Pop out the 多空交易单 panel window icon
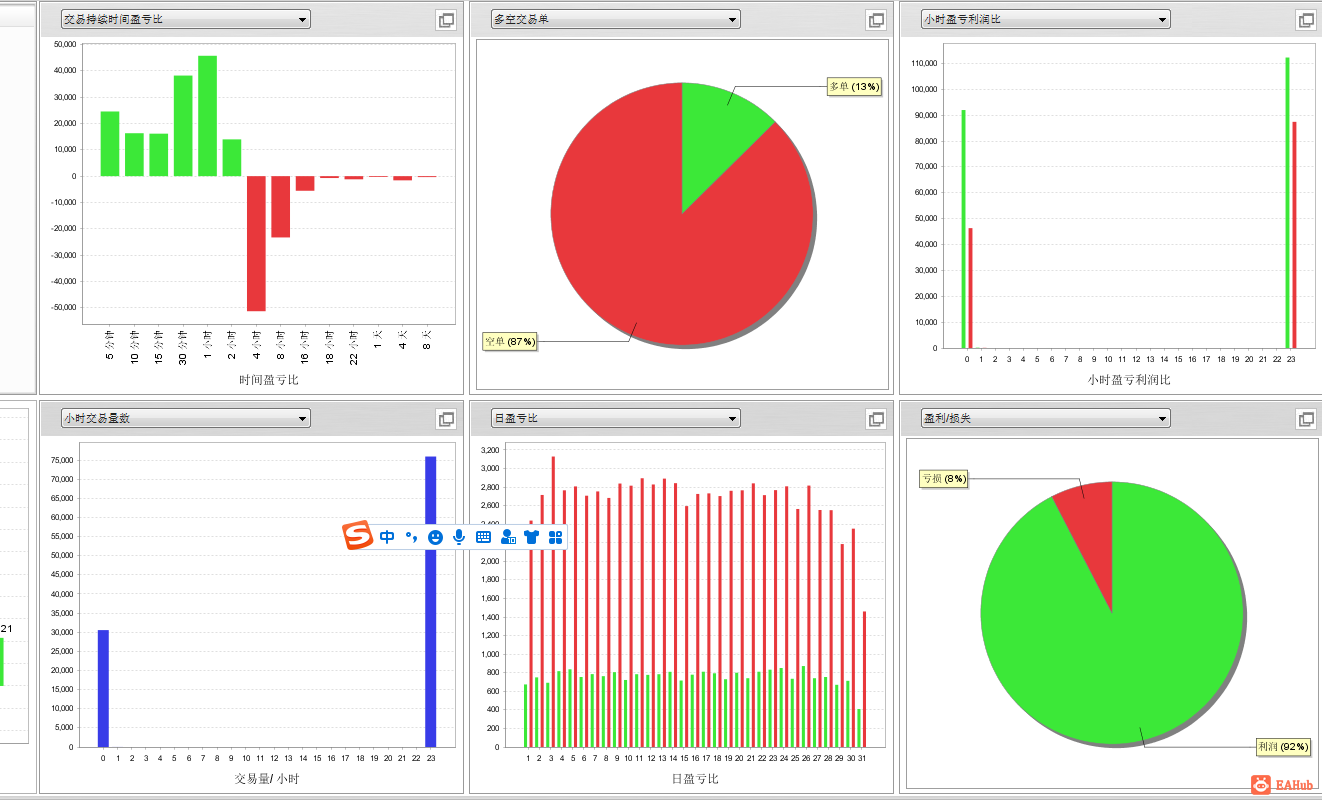The height and width of the screenshot is (800, 1322). click(876, 20)
